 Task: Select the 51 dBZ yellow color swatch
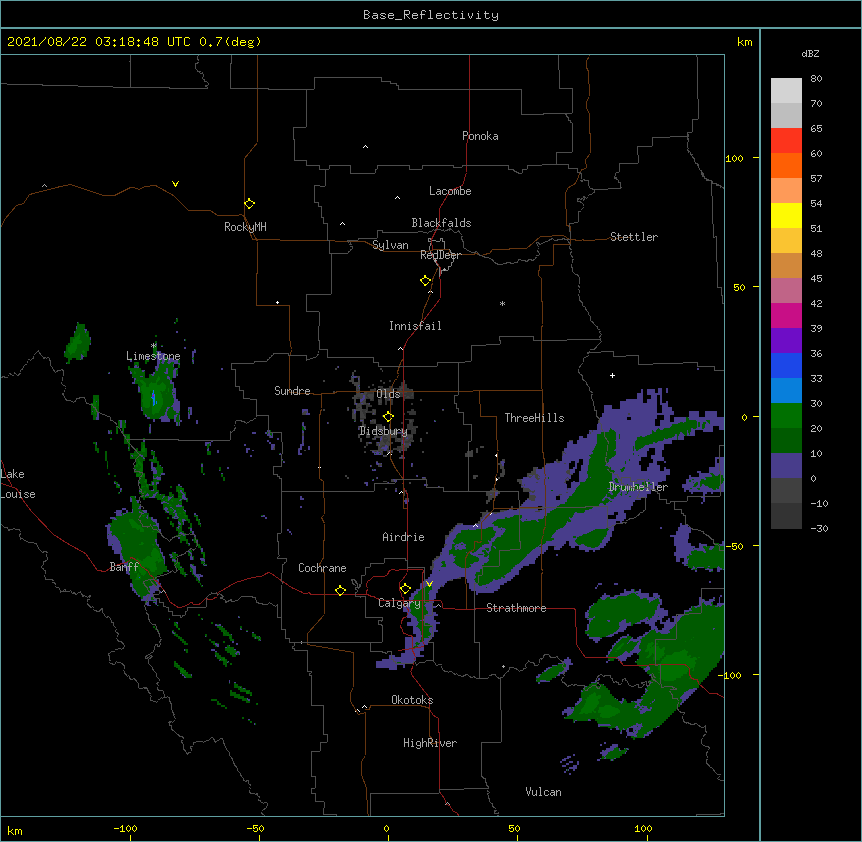786,215
